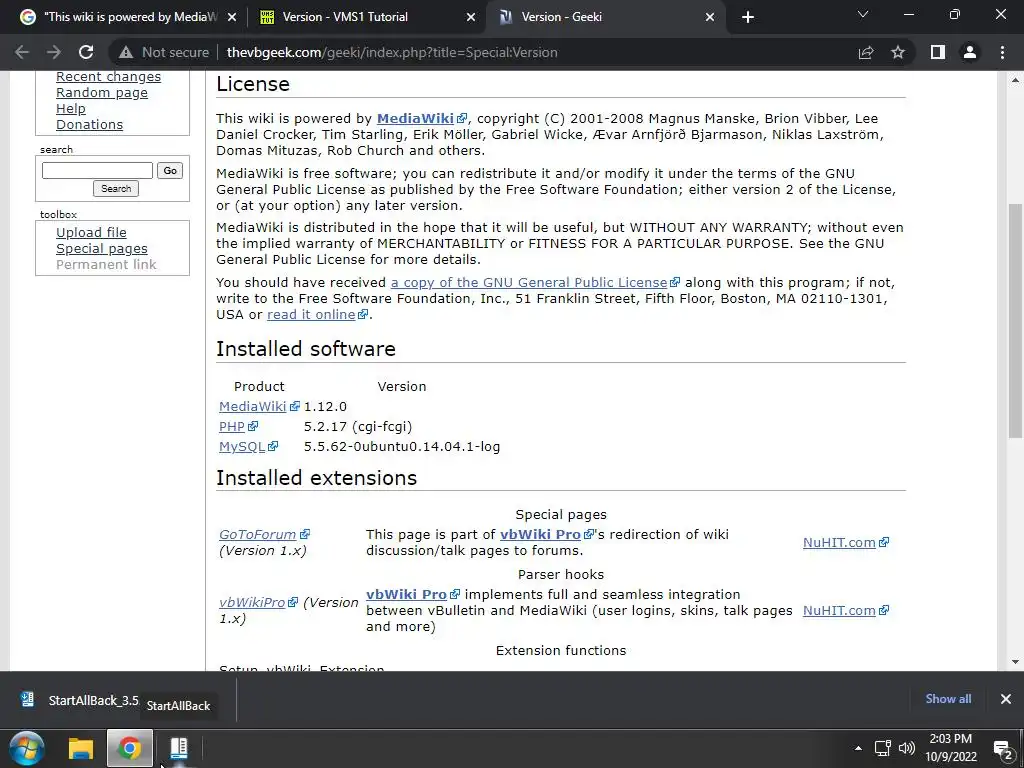This screenshot has height=768, width=1024.
Task: Bookmark this page with star icon
Action: (898, 52)
